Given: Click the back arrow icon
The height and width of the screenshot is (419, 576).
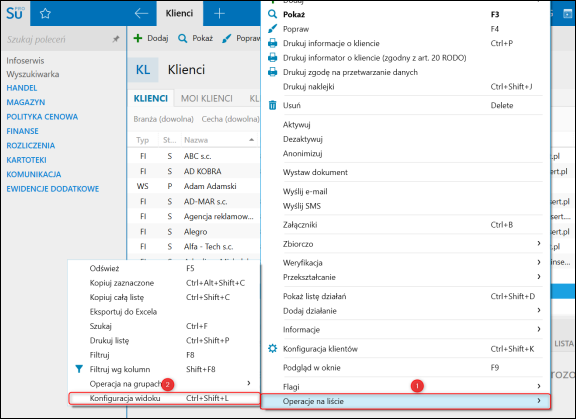Looking at the screenshot, I should pyautogui.click(x=141, y=14).
